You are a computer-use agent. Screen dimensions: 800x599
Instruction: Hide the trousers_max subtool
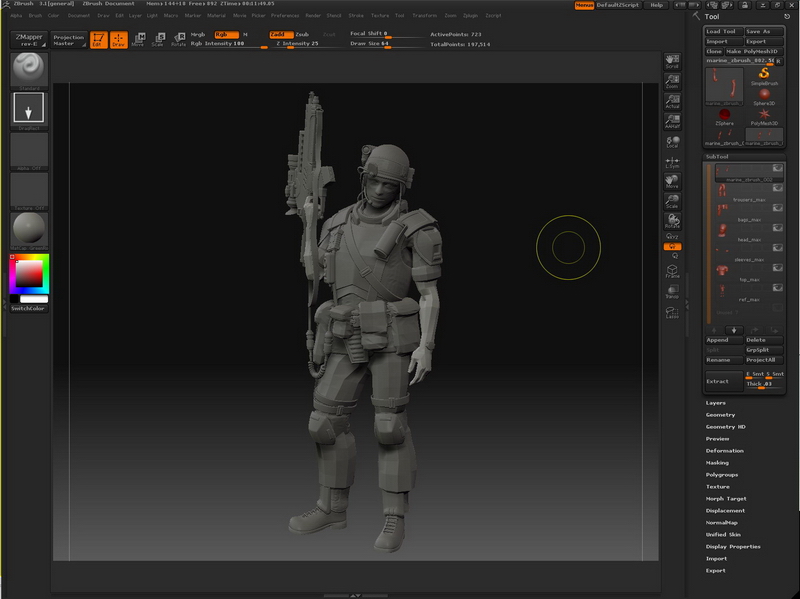[x=777, y=188]
